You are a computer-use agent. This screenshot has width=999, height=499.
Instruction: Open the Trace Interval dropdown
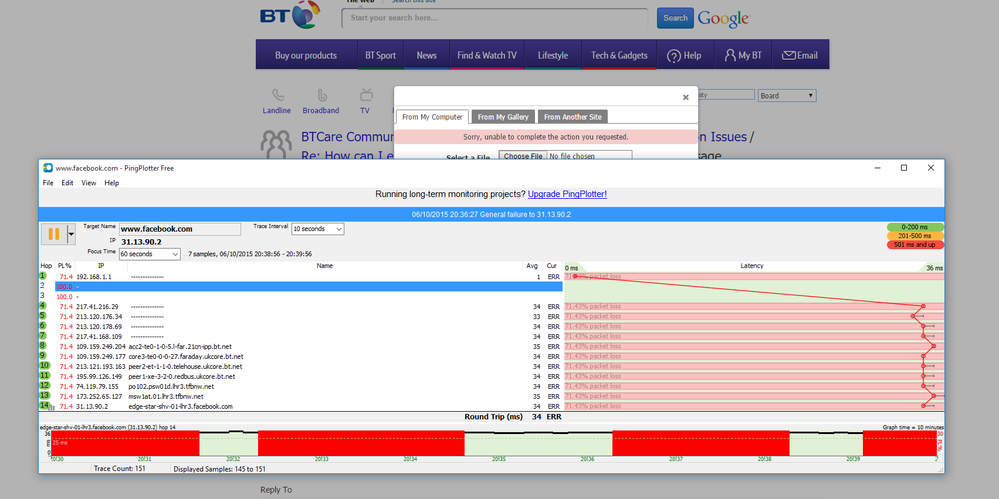click(317, 228)
